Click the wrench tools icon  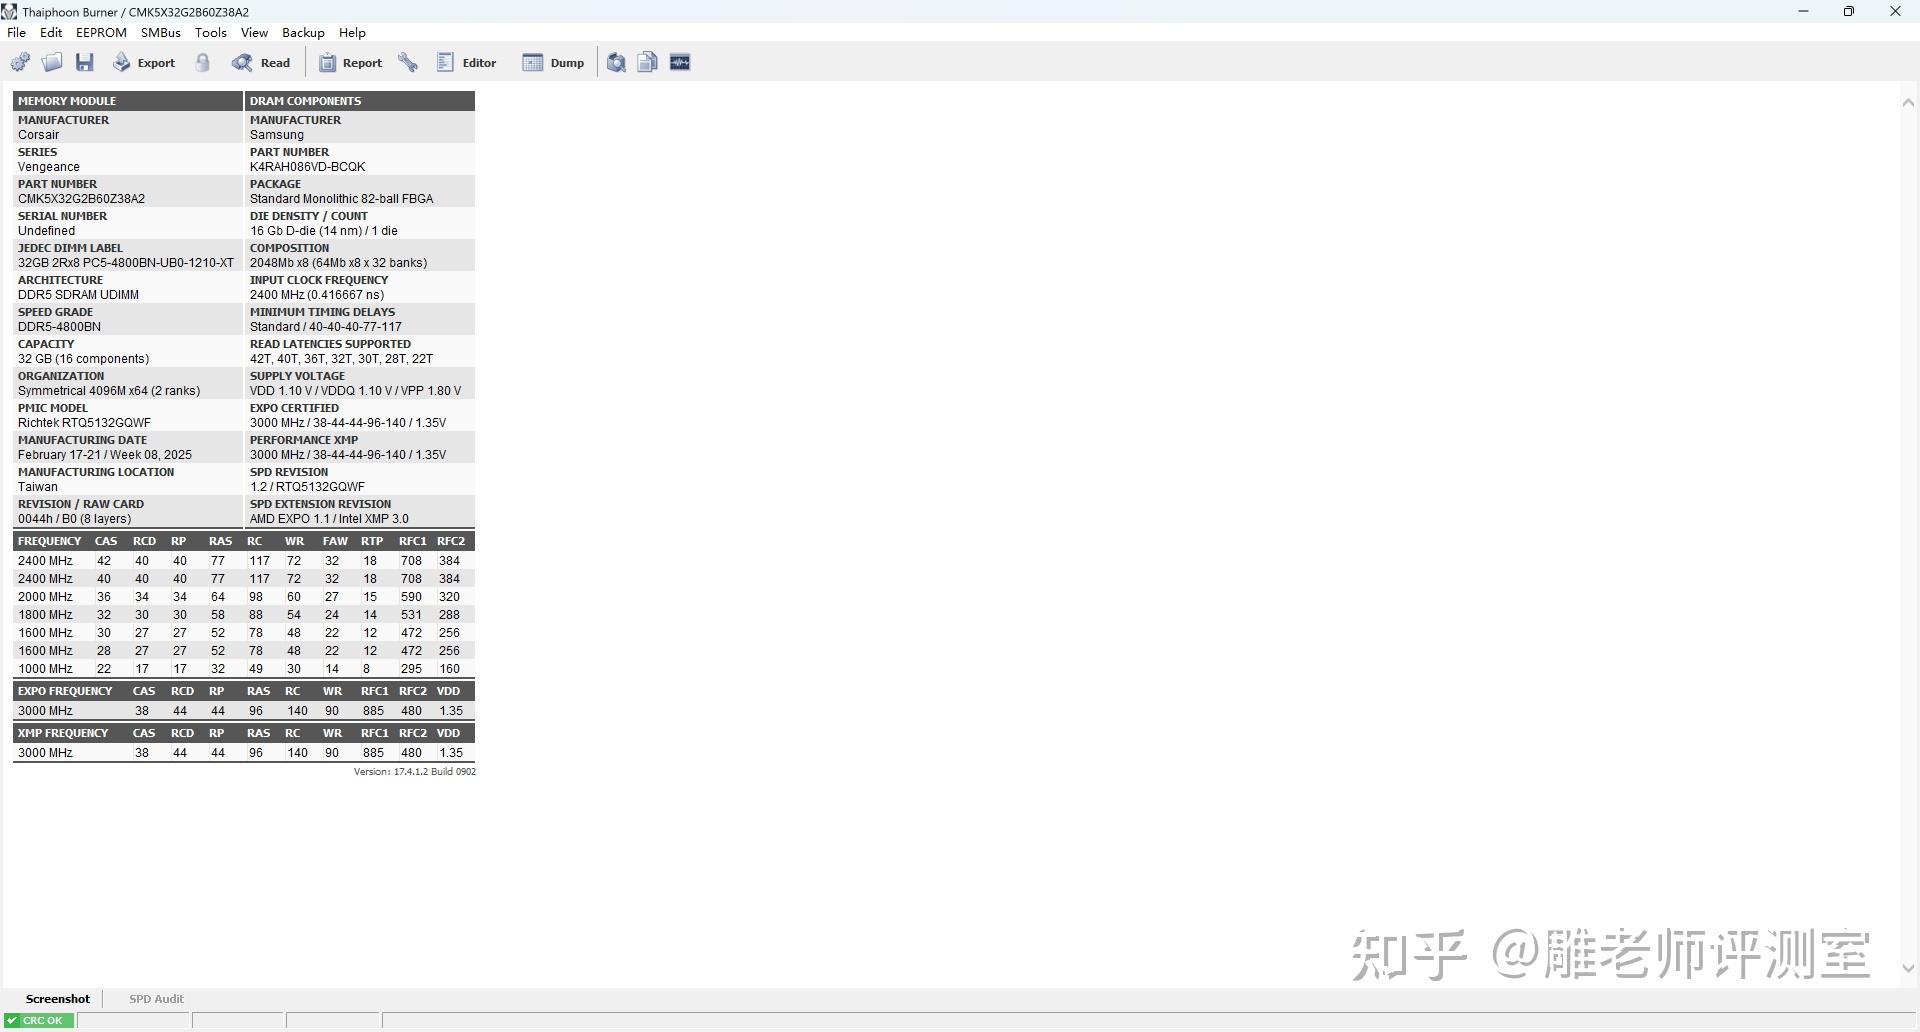click(408, 61)
